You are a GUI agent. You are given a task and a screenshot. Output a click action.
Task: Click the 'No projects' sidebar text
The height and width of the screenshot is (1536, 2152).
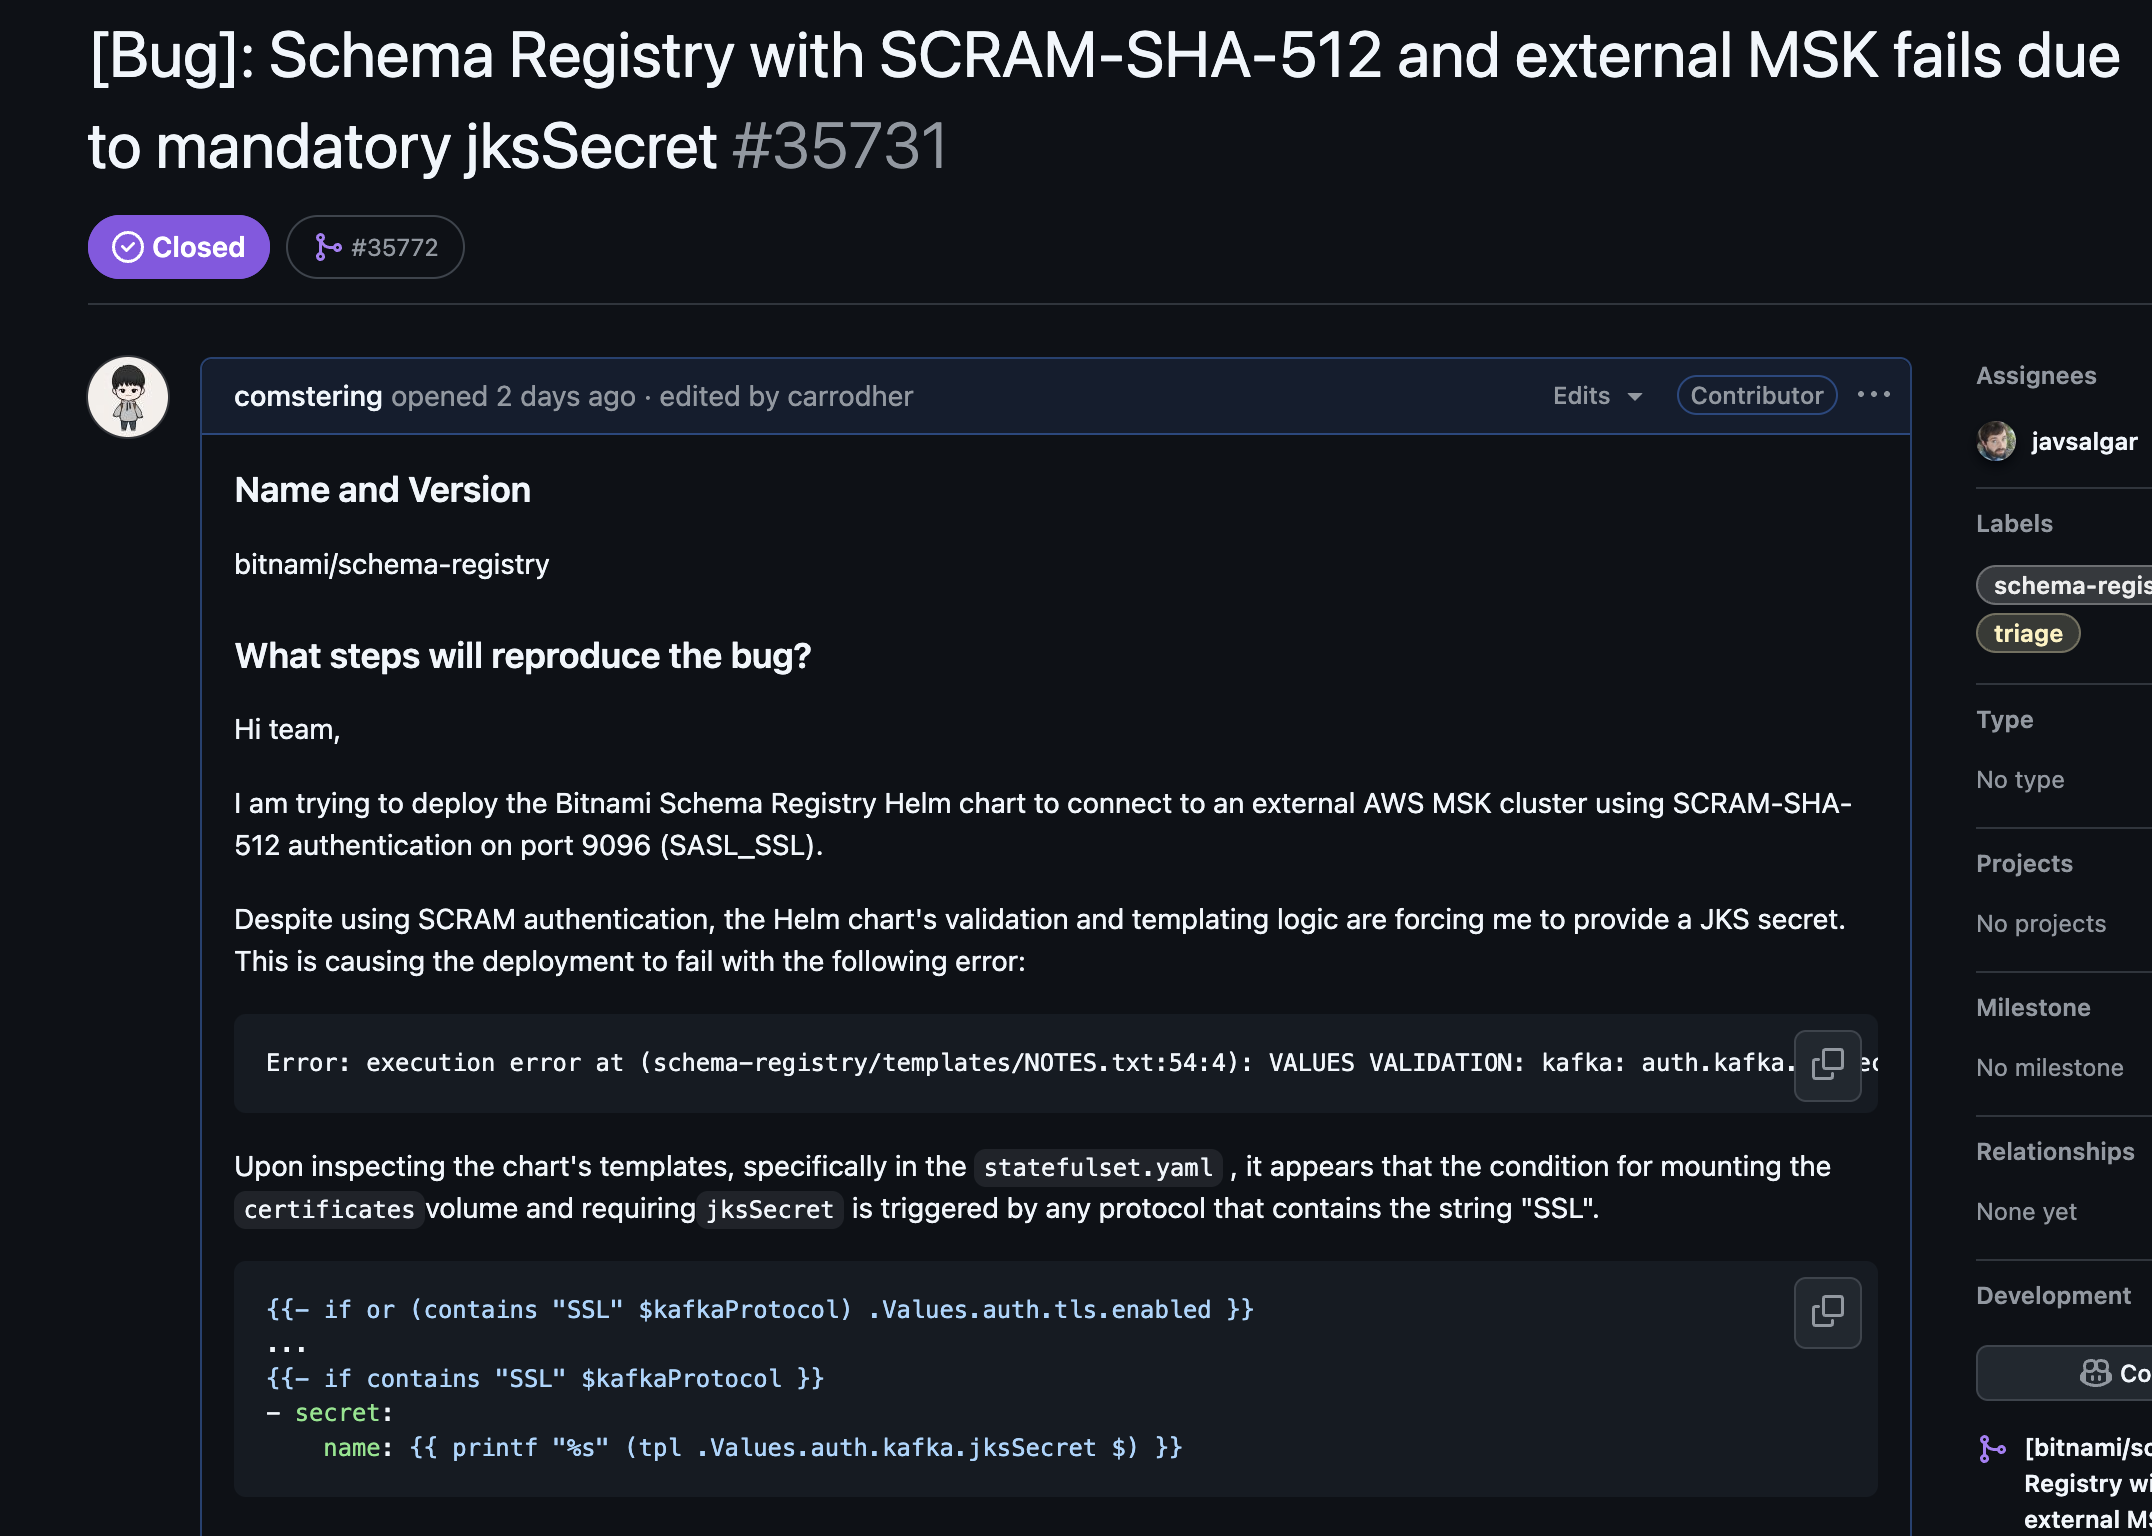(2041, 923)
